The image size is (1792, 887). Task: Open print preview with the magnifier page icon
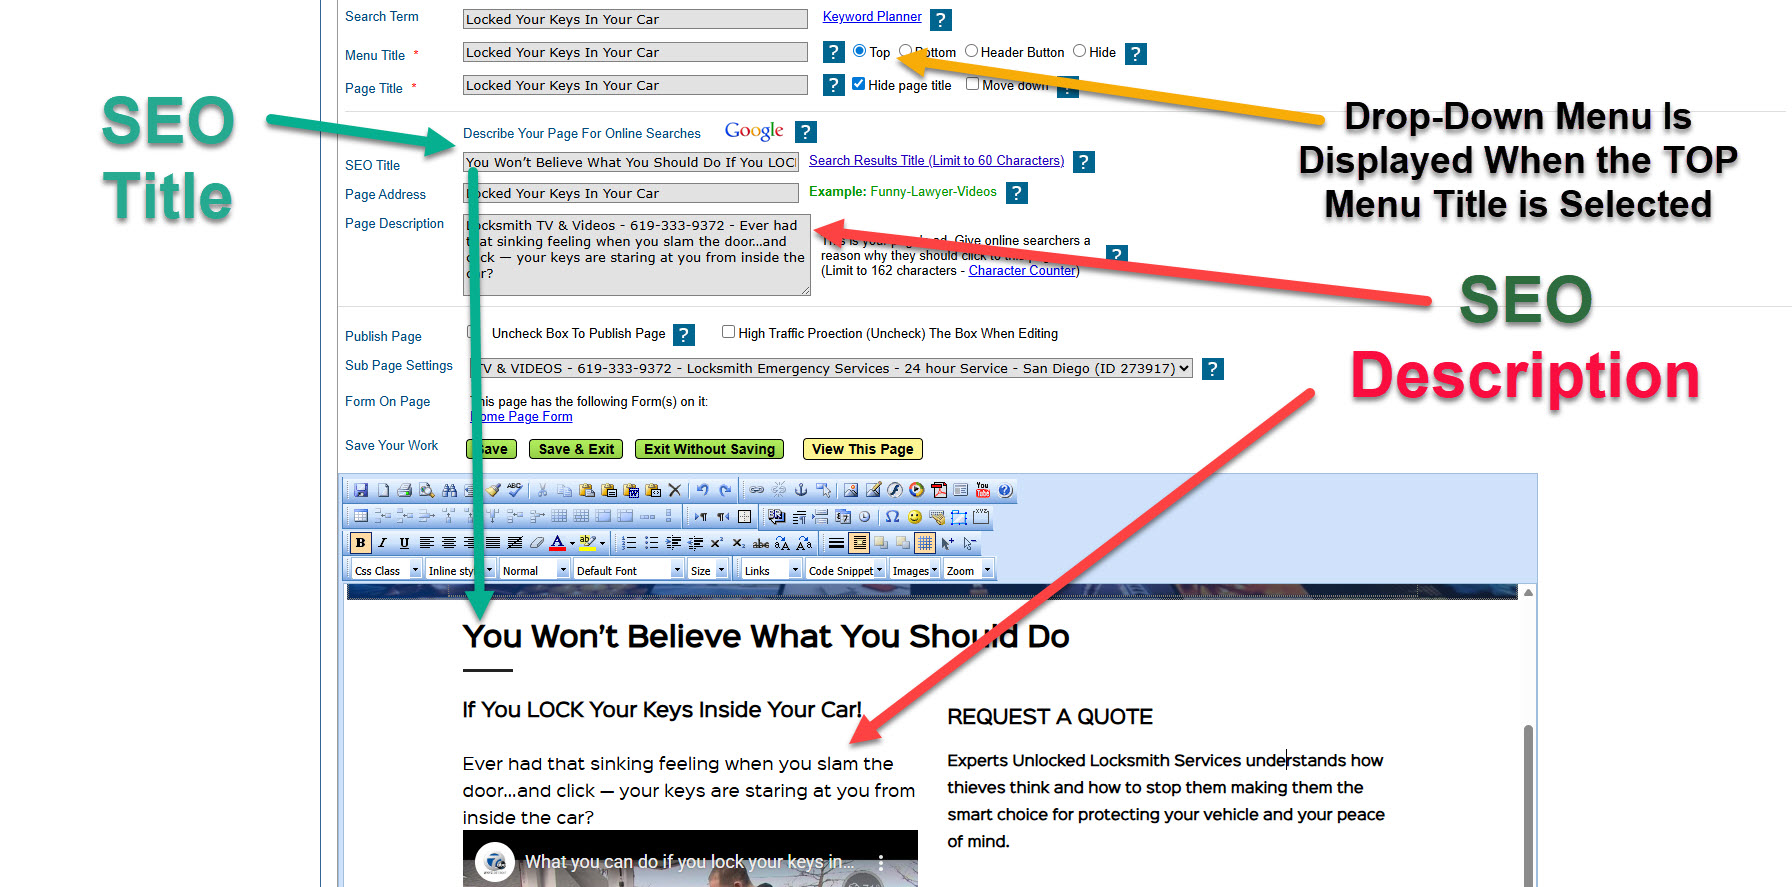coord(427,490)
